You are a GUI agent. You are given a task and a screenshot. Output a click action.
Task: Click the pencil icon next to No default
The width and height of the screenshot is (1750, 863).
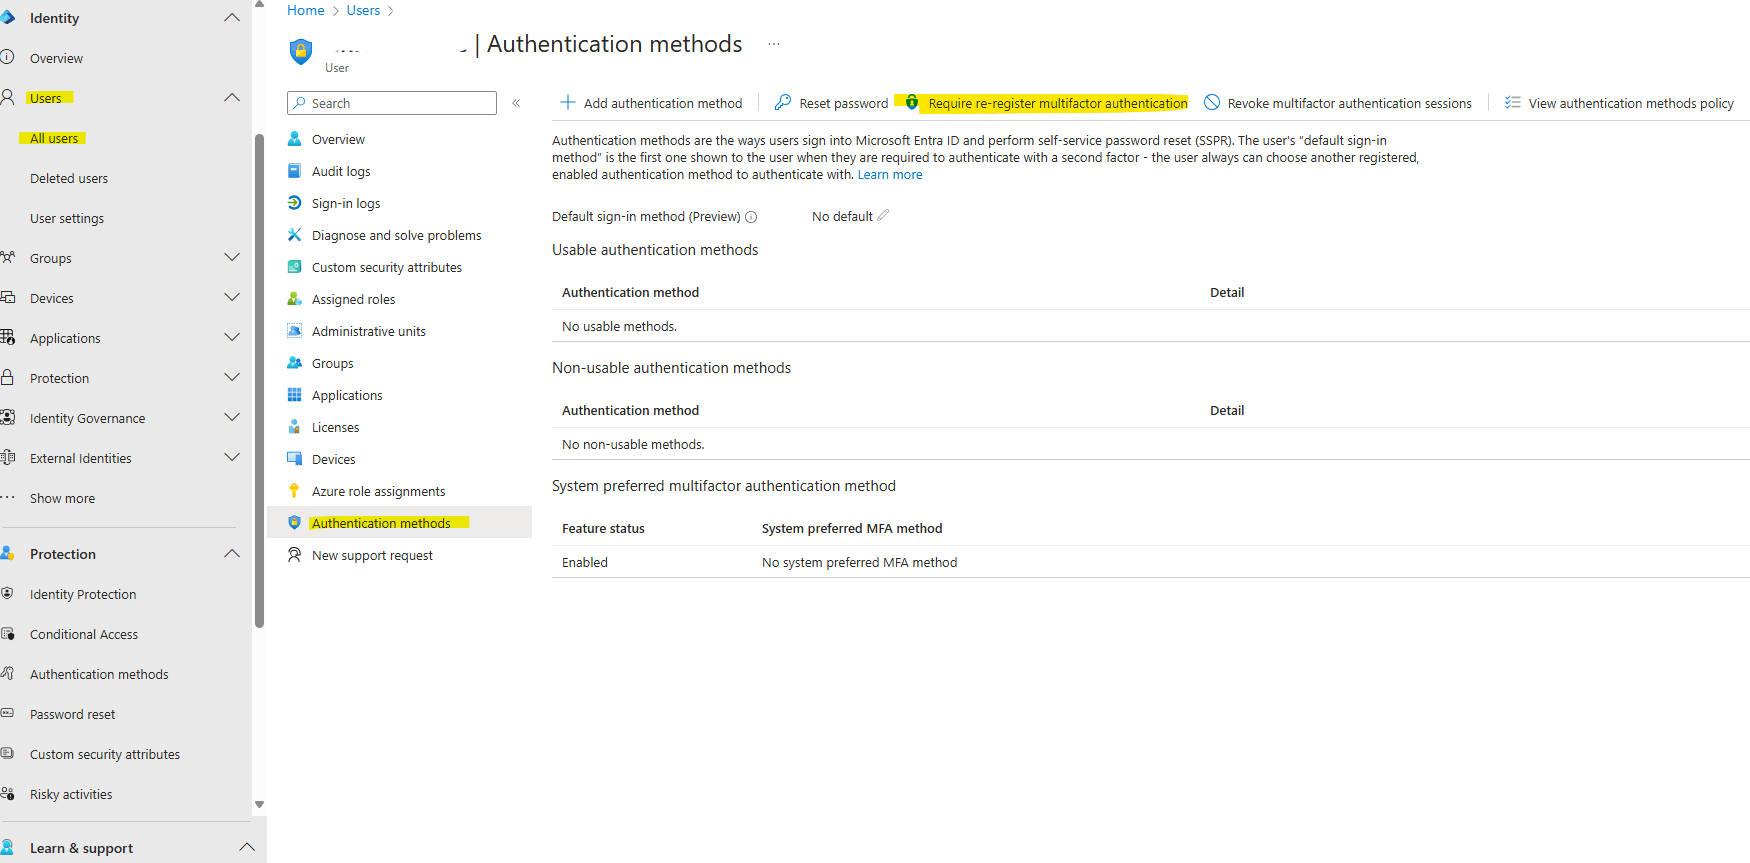click(883, 215)
